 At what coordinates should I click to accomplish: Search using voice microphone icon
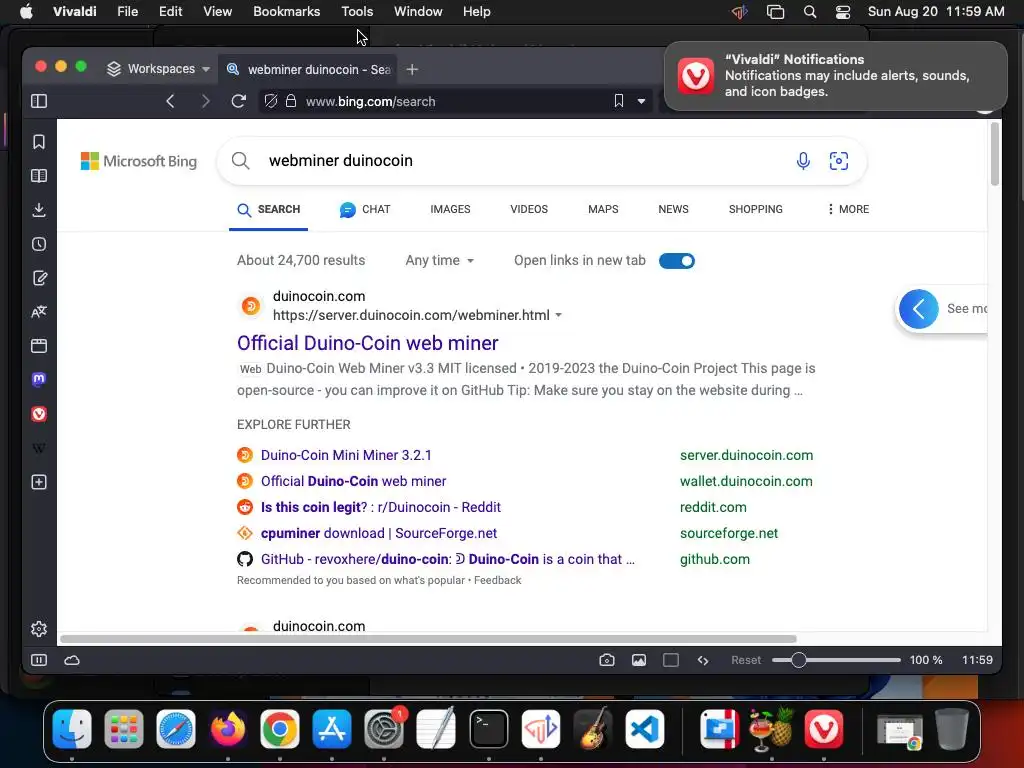pos(803,161)
